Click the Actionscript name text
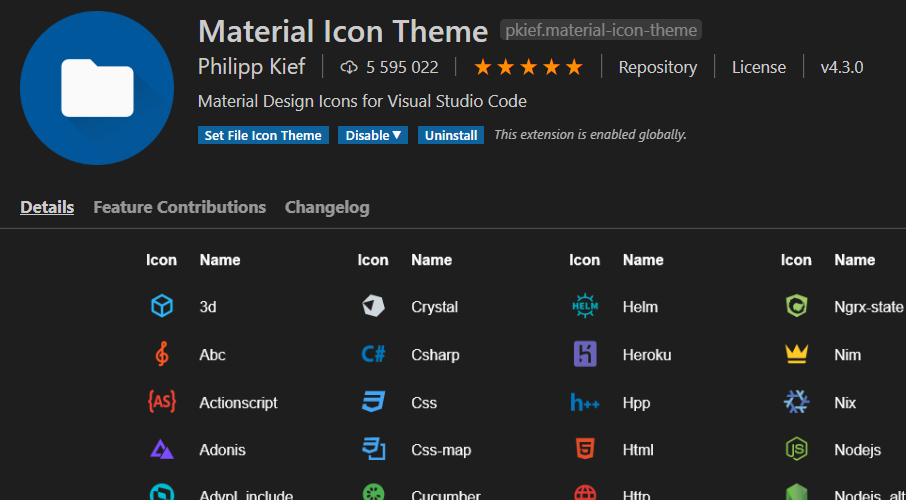The image size is (906, 500). [238, 402]
